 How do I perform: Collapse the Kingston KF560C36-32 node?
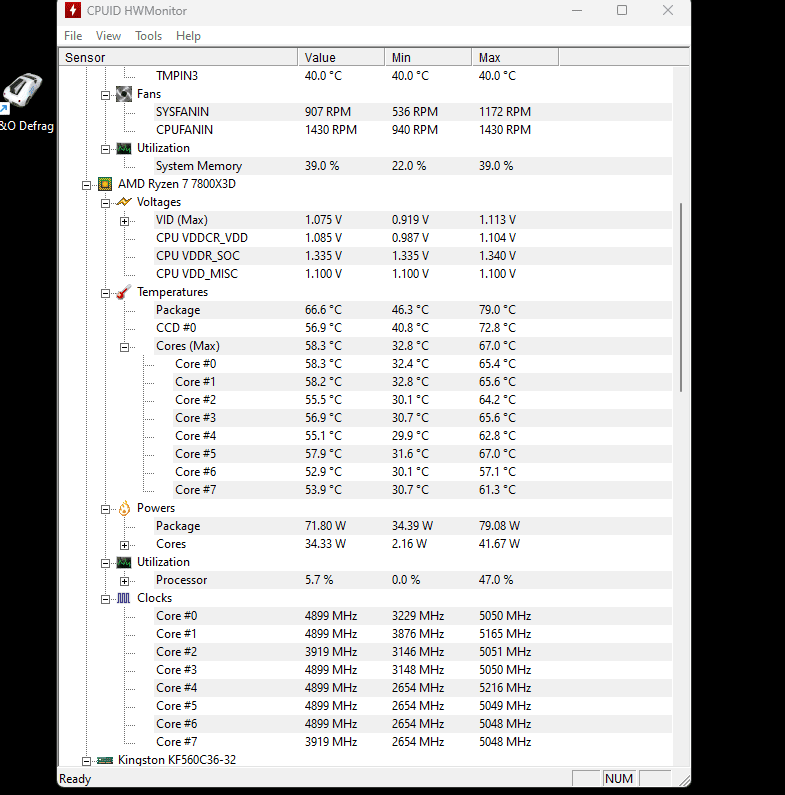tap(87, 761)
